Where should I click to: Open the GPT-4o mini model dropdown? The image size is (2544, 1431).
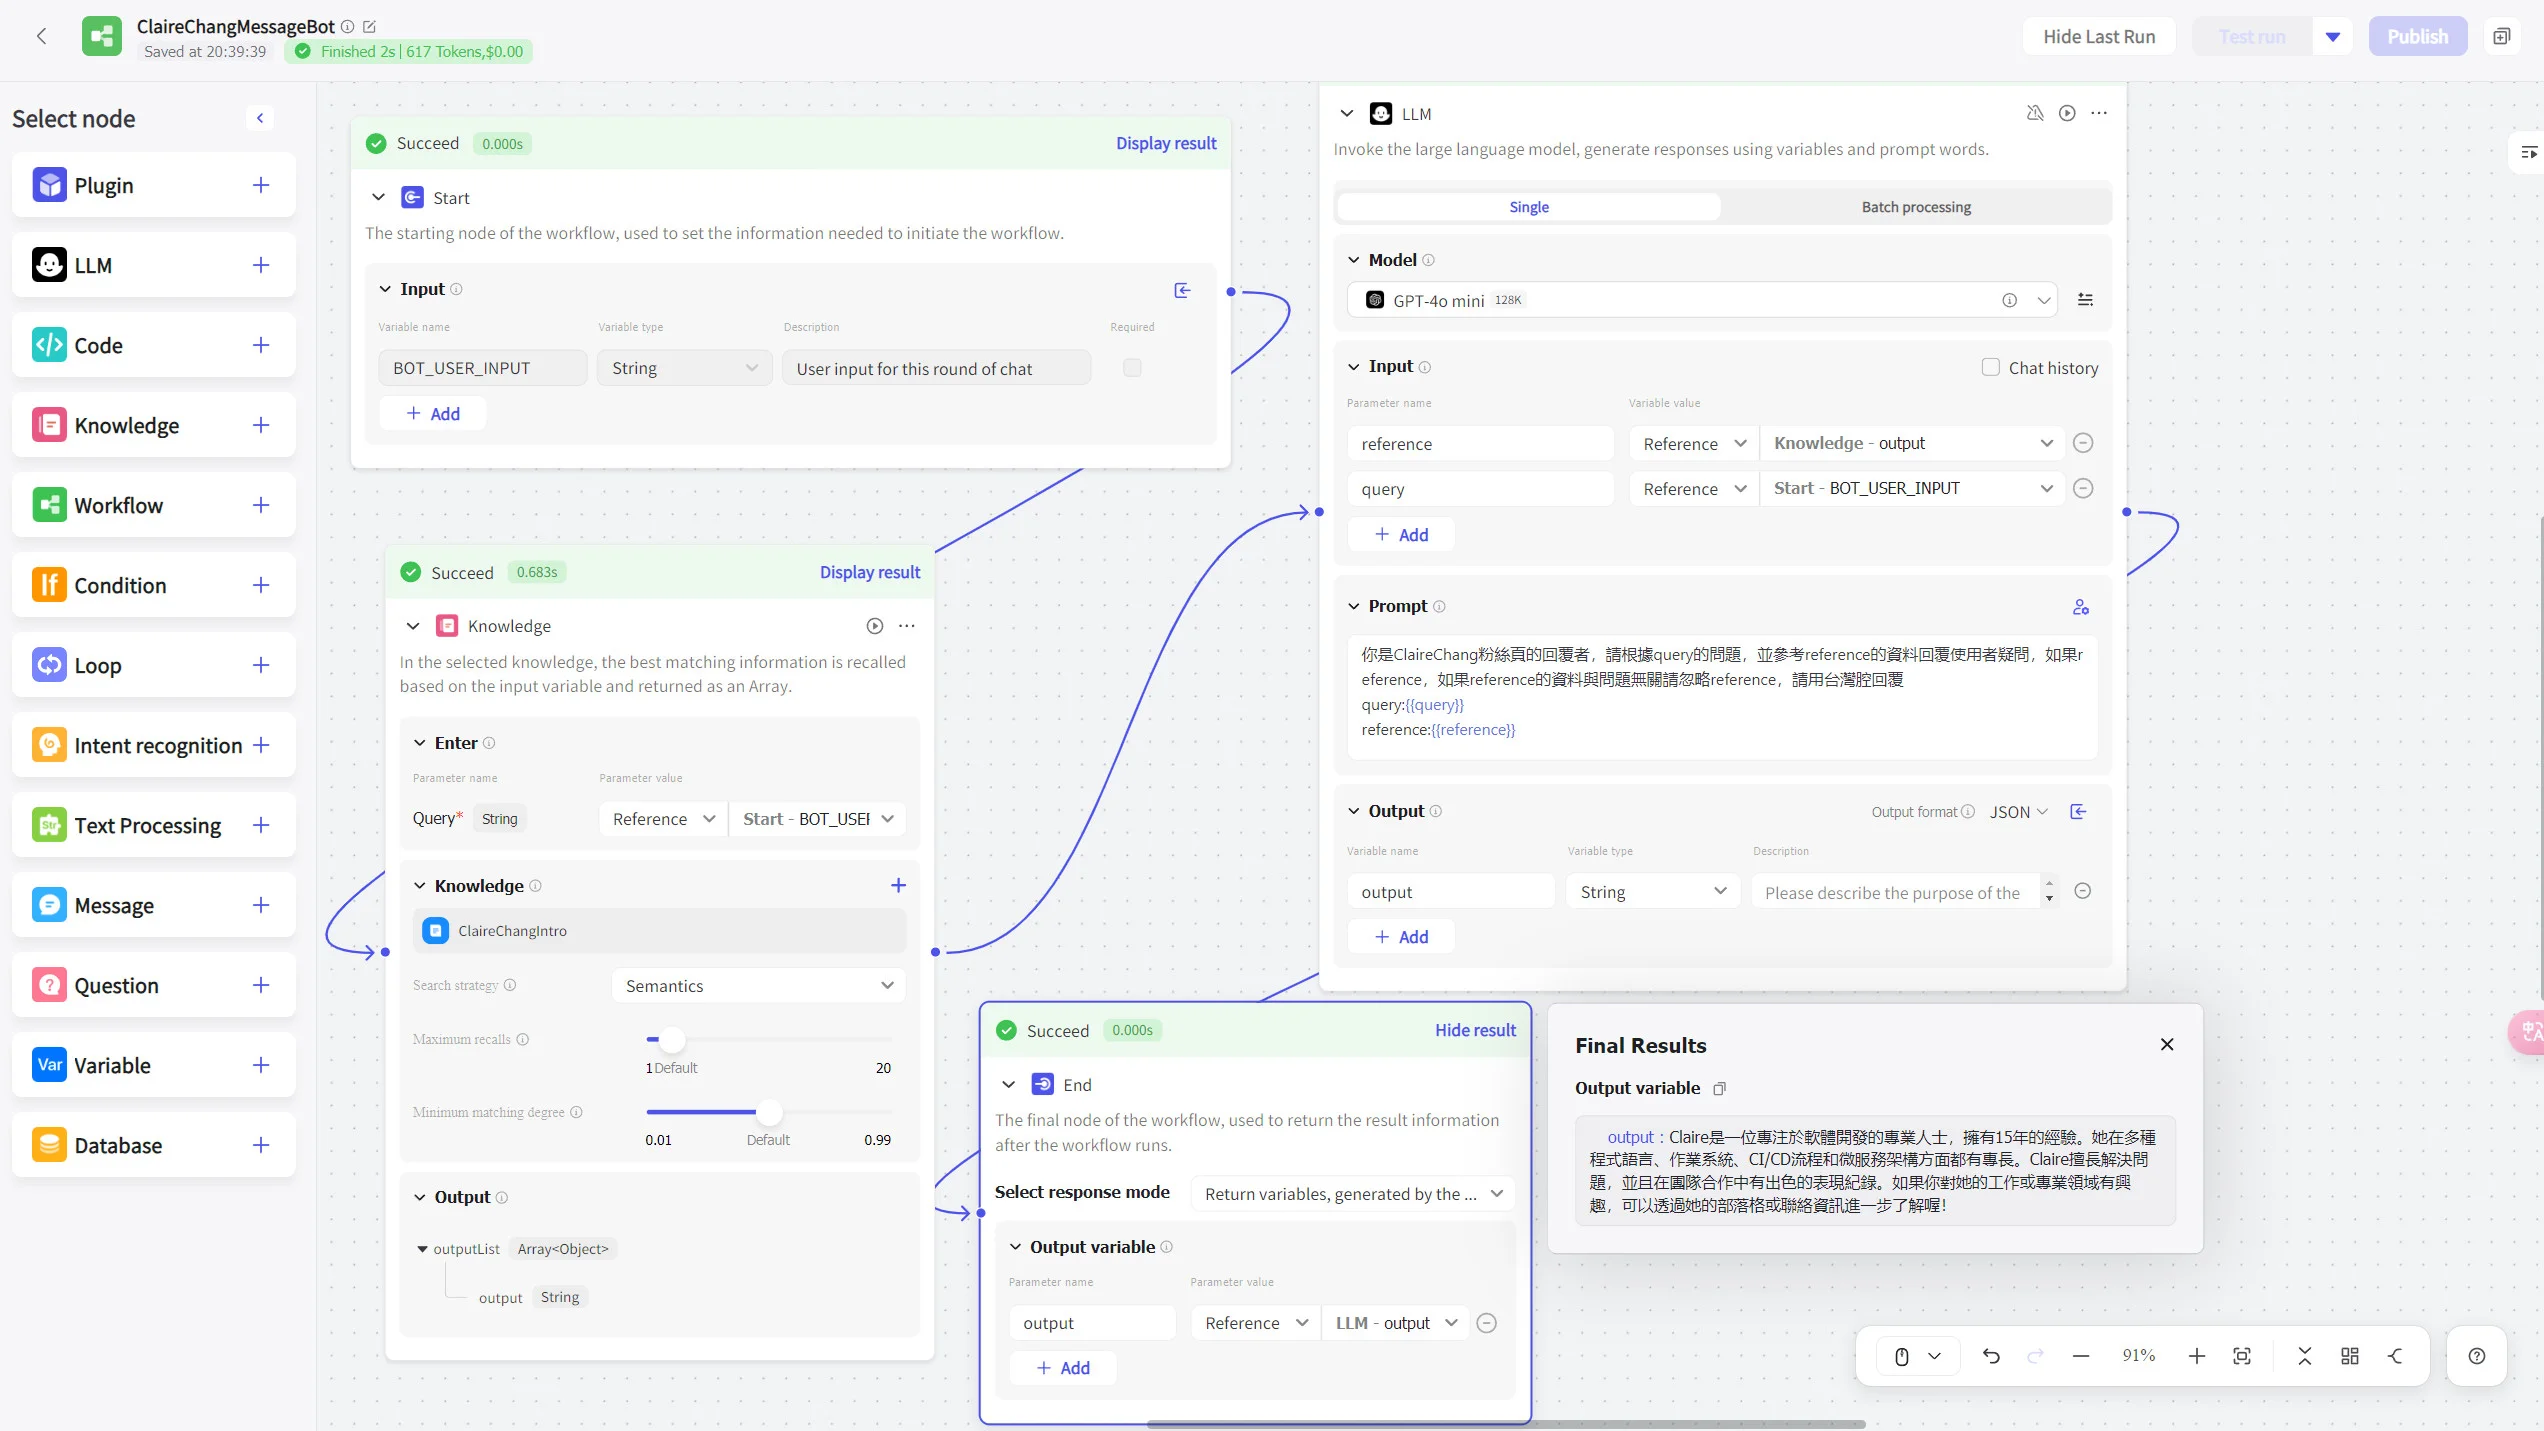[1702, 300]
